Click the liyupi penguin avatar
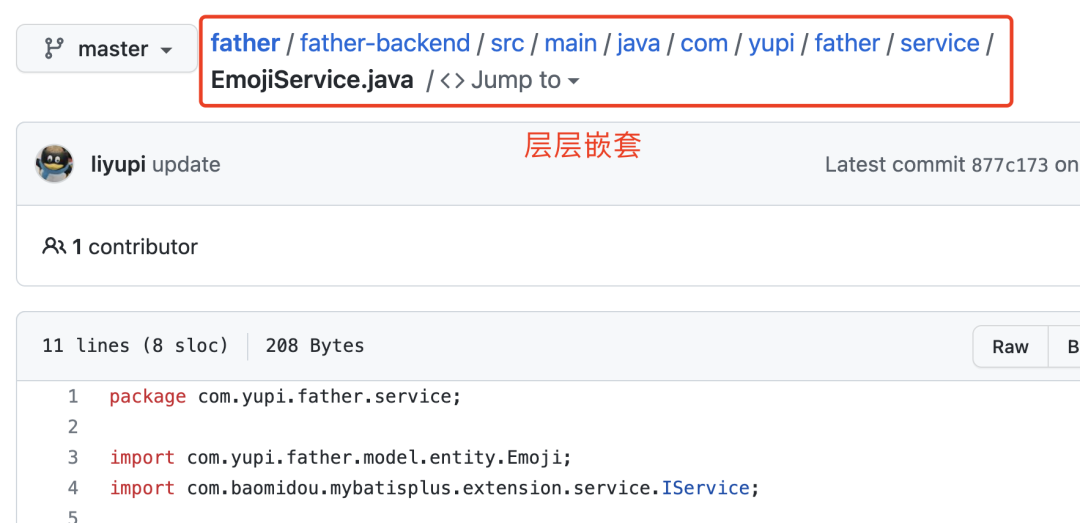This screenshot has width=1080, height=523. (x=54, y=164)
